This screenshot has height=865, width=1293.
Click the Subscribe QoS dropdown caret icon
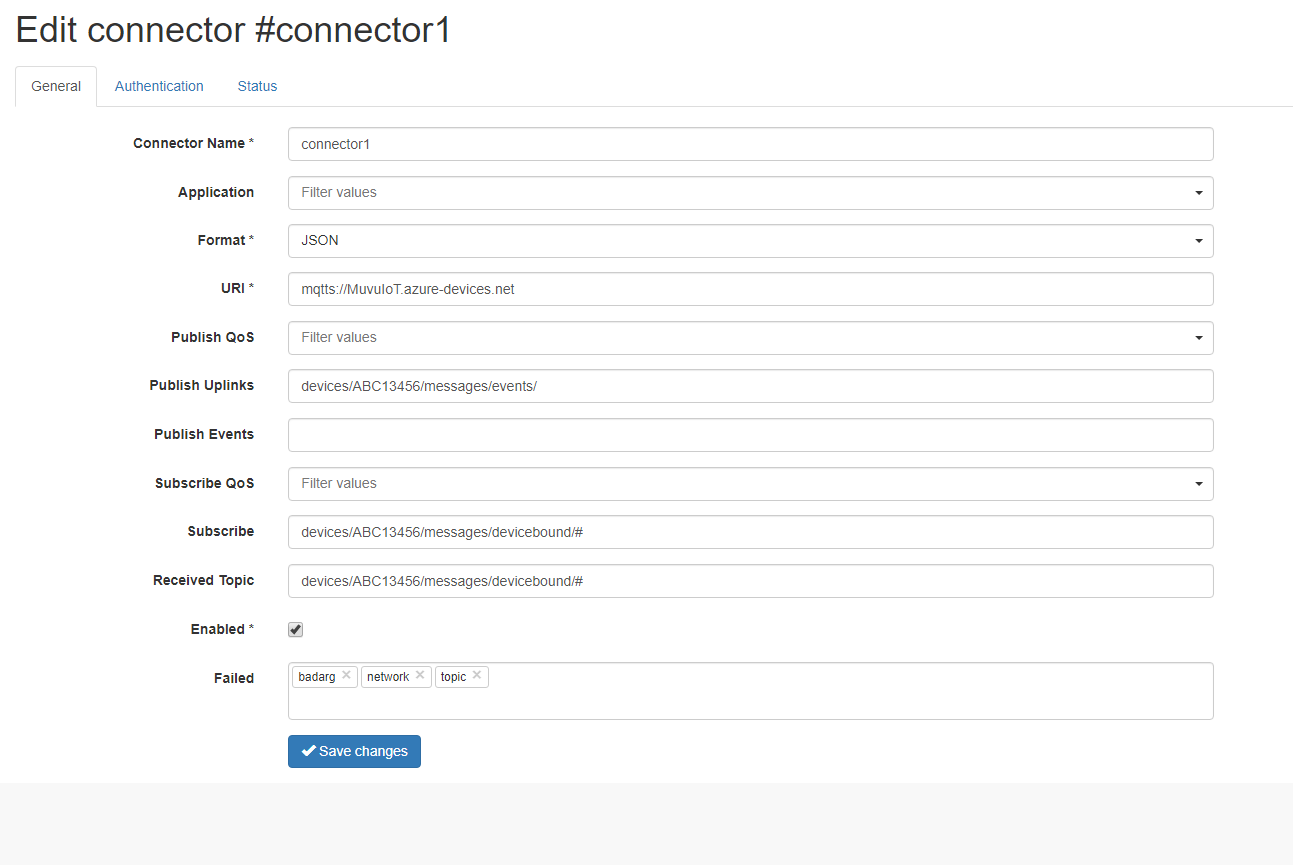(1198, 484)
